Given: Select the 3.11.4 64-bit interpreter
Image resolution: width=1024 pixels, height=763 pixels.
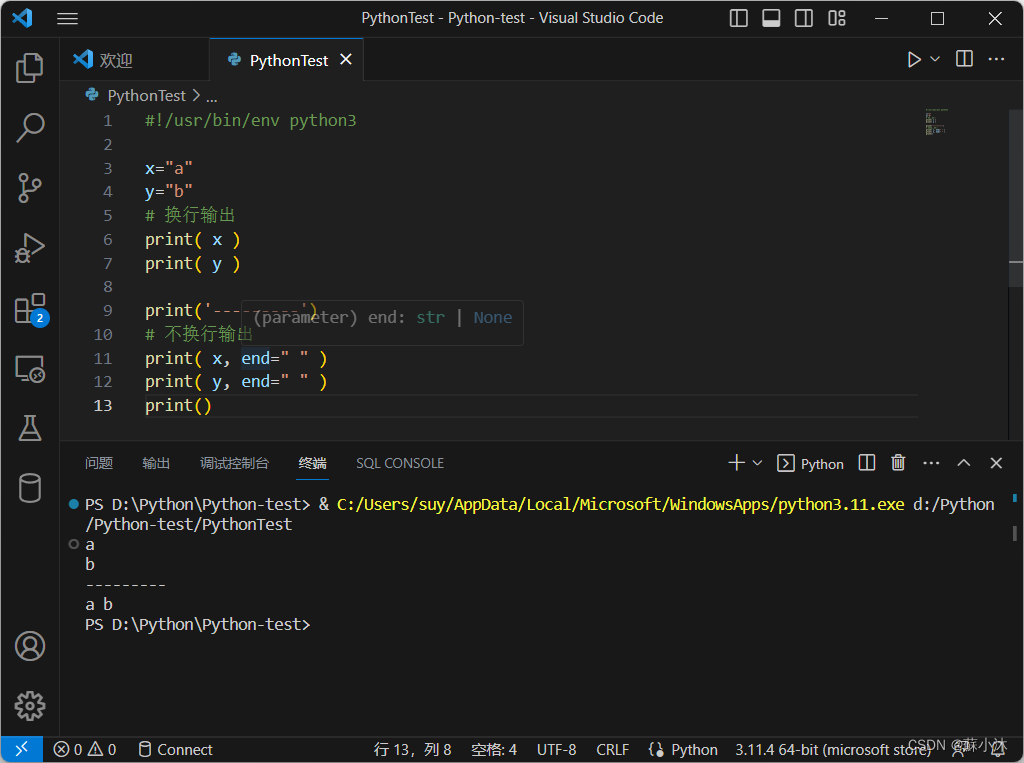Looking at the screenshot, I should [833, 749].
